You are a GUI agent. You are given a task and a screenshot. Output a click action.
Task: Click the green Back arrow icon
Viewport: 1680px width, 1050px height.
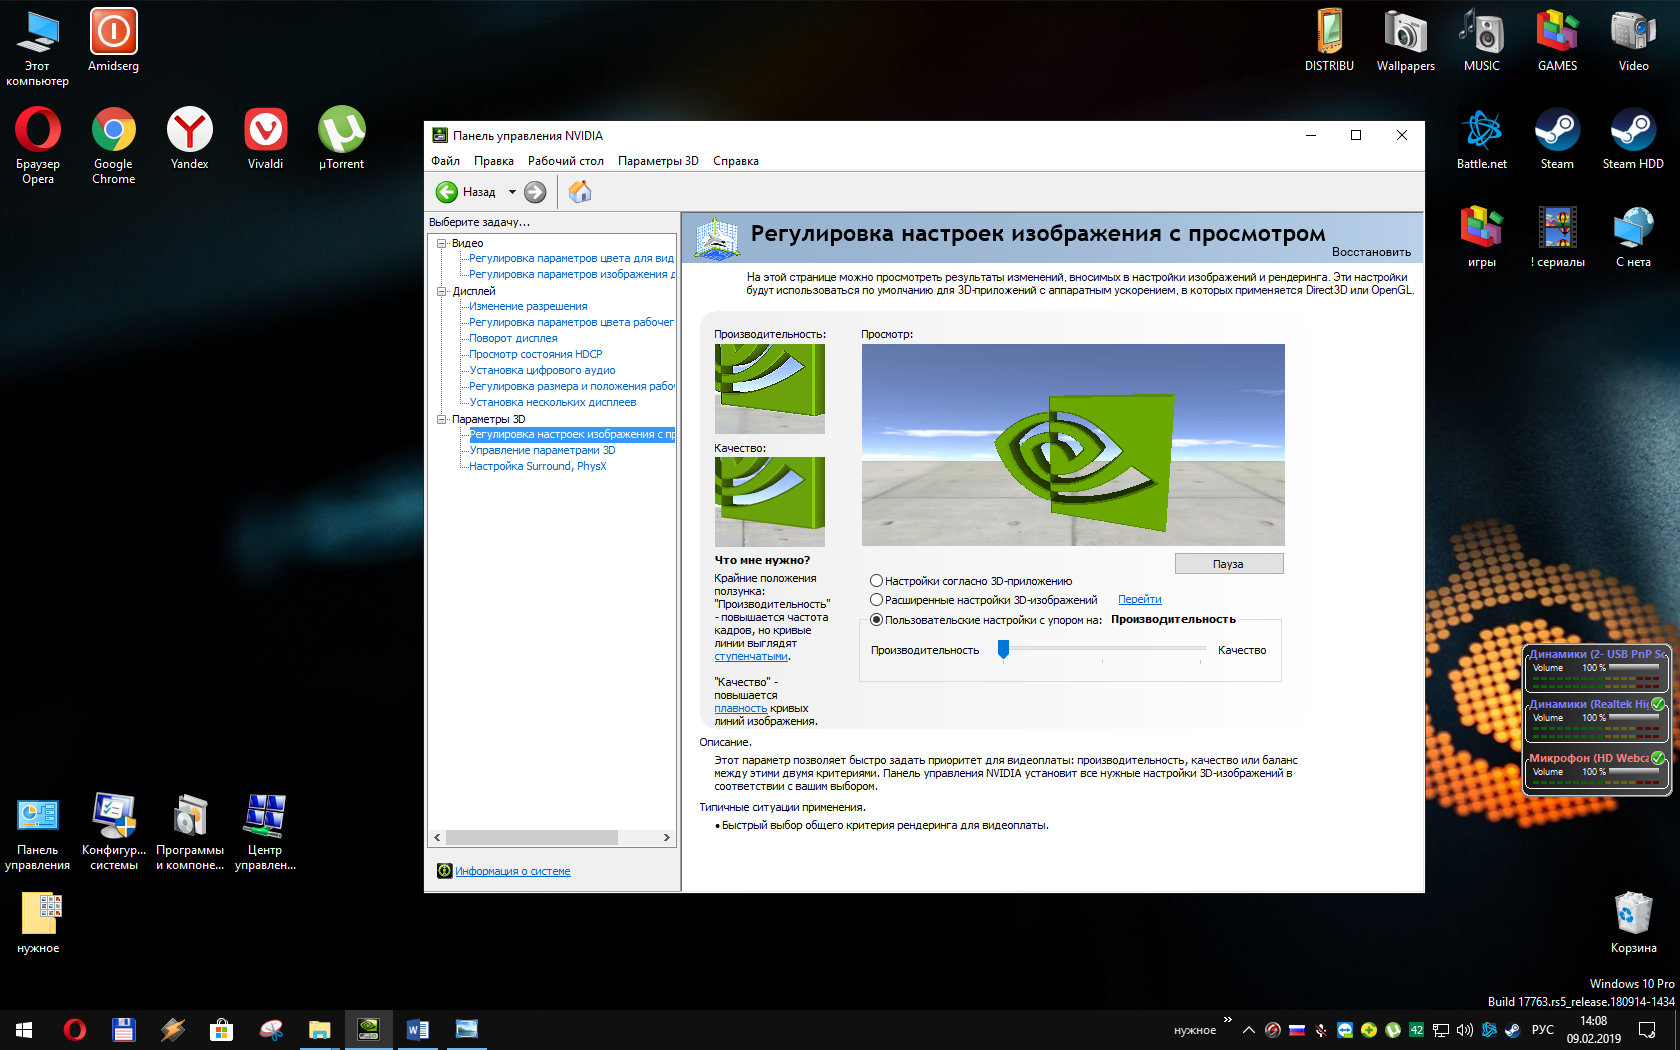pos(447,192)
